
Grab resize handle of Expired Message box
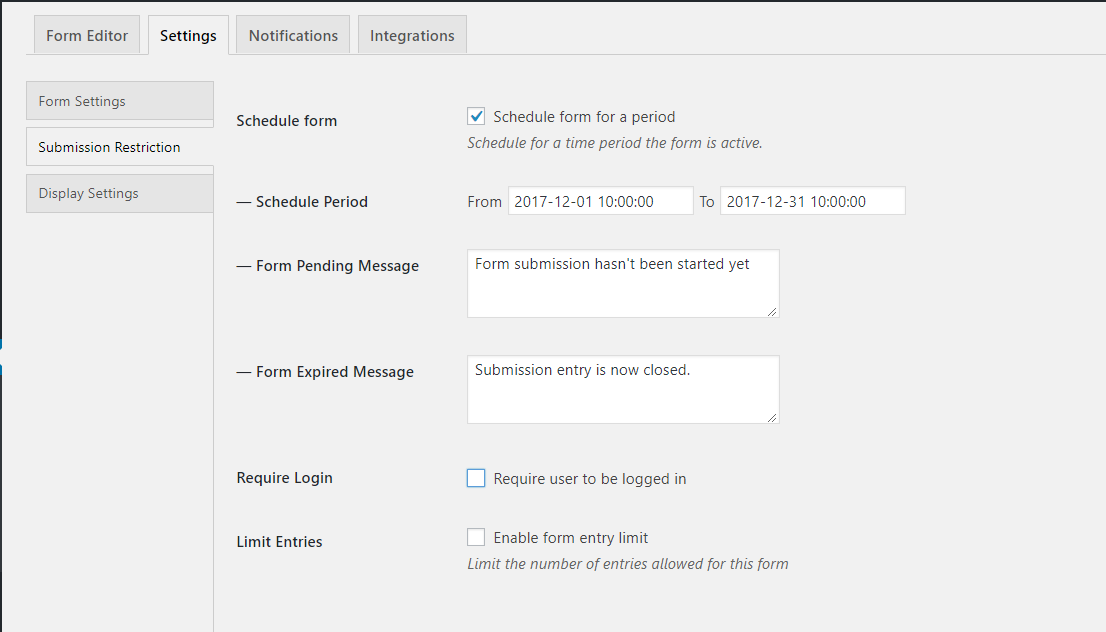(x=772, y=417)
